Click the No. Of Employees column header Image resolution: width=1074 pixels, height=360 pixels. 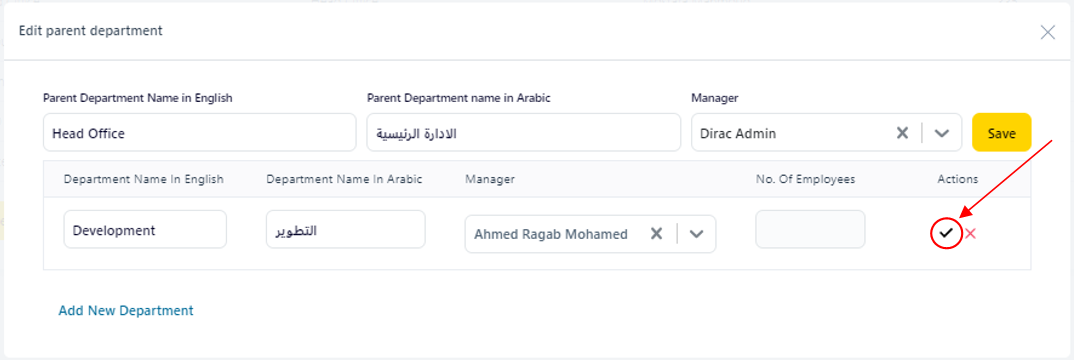[x=806, y=179]
